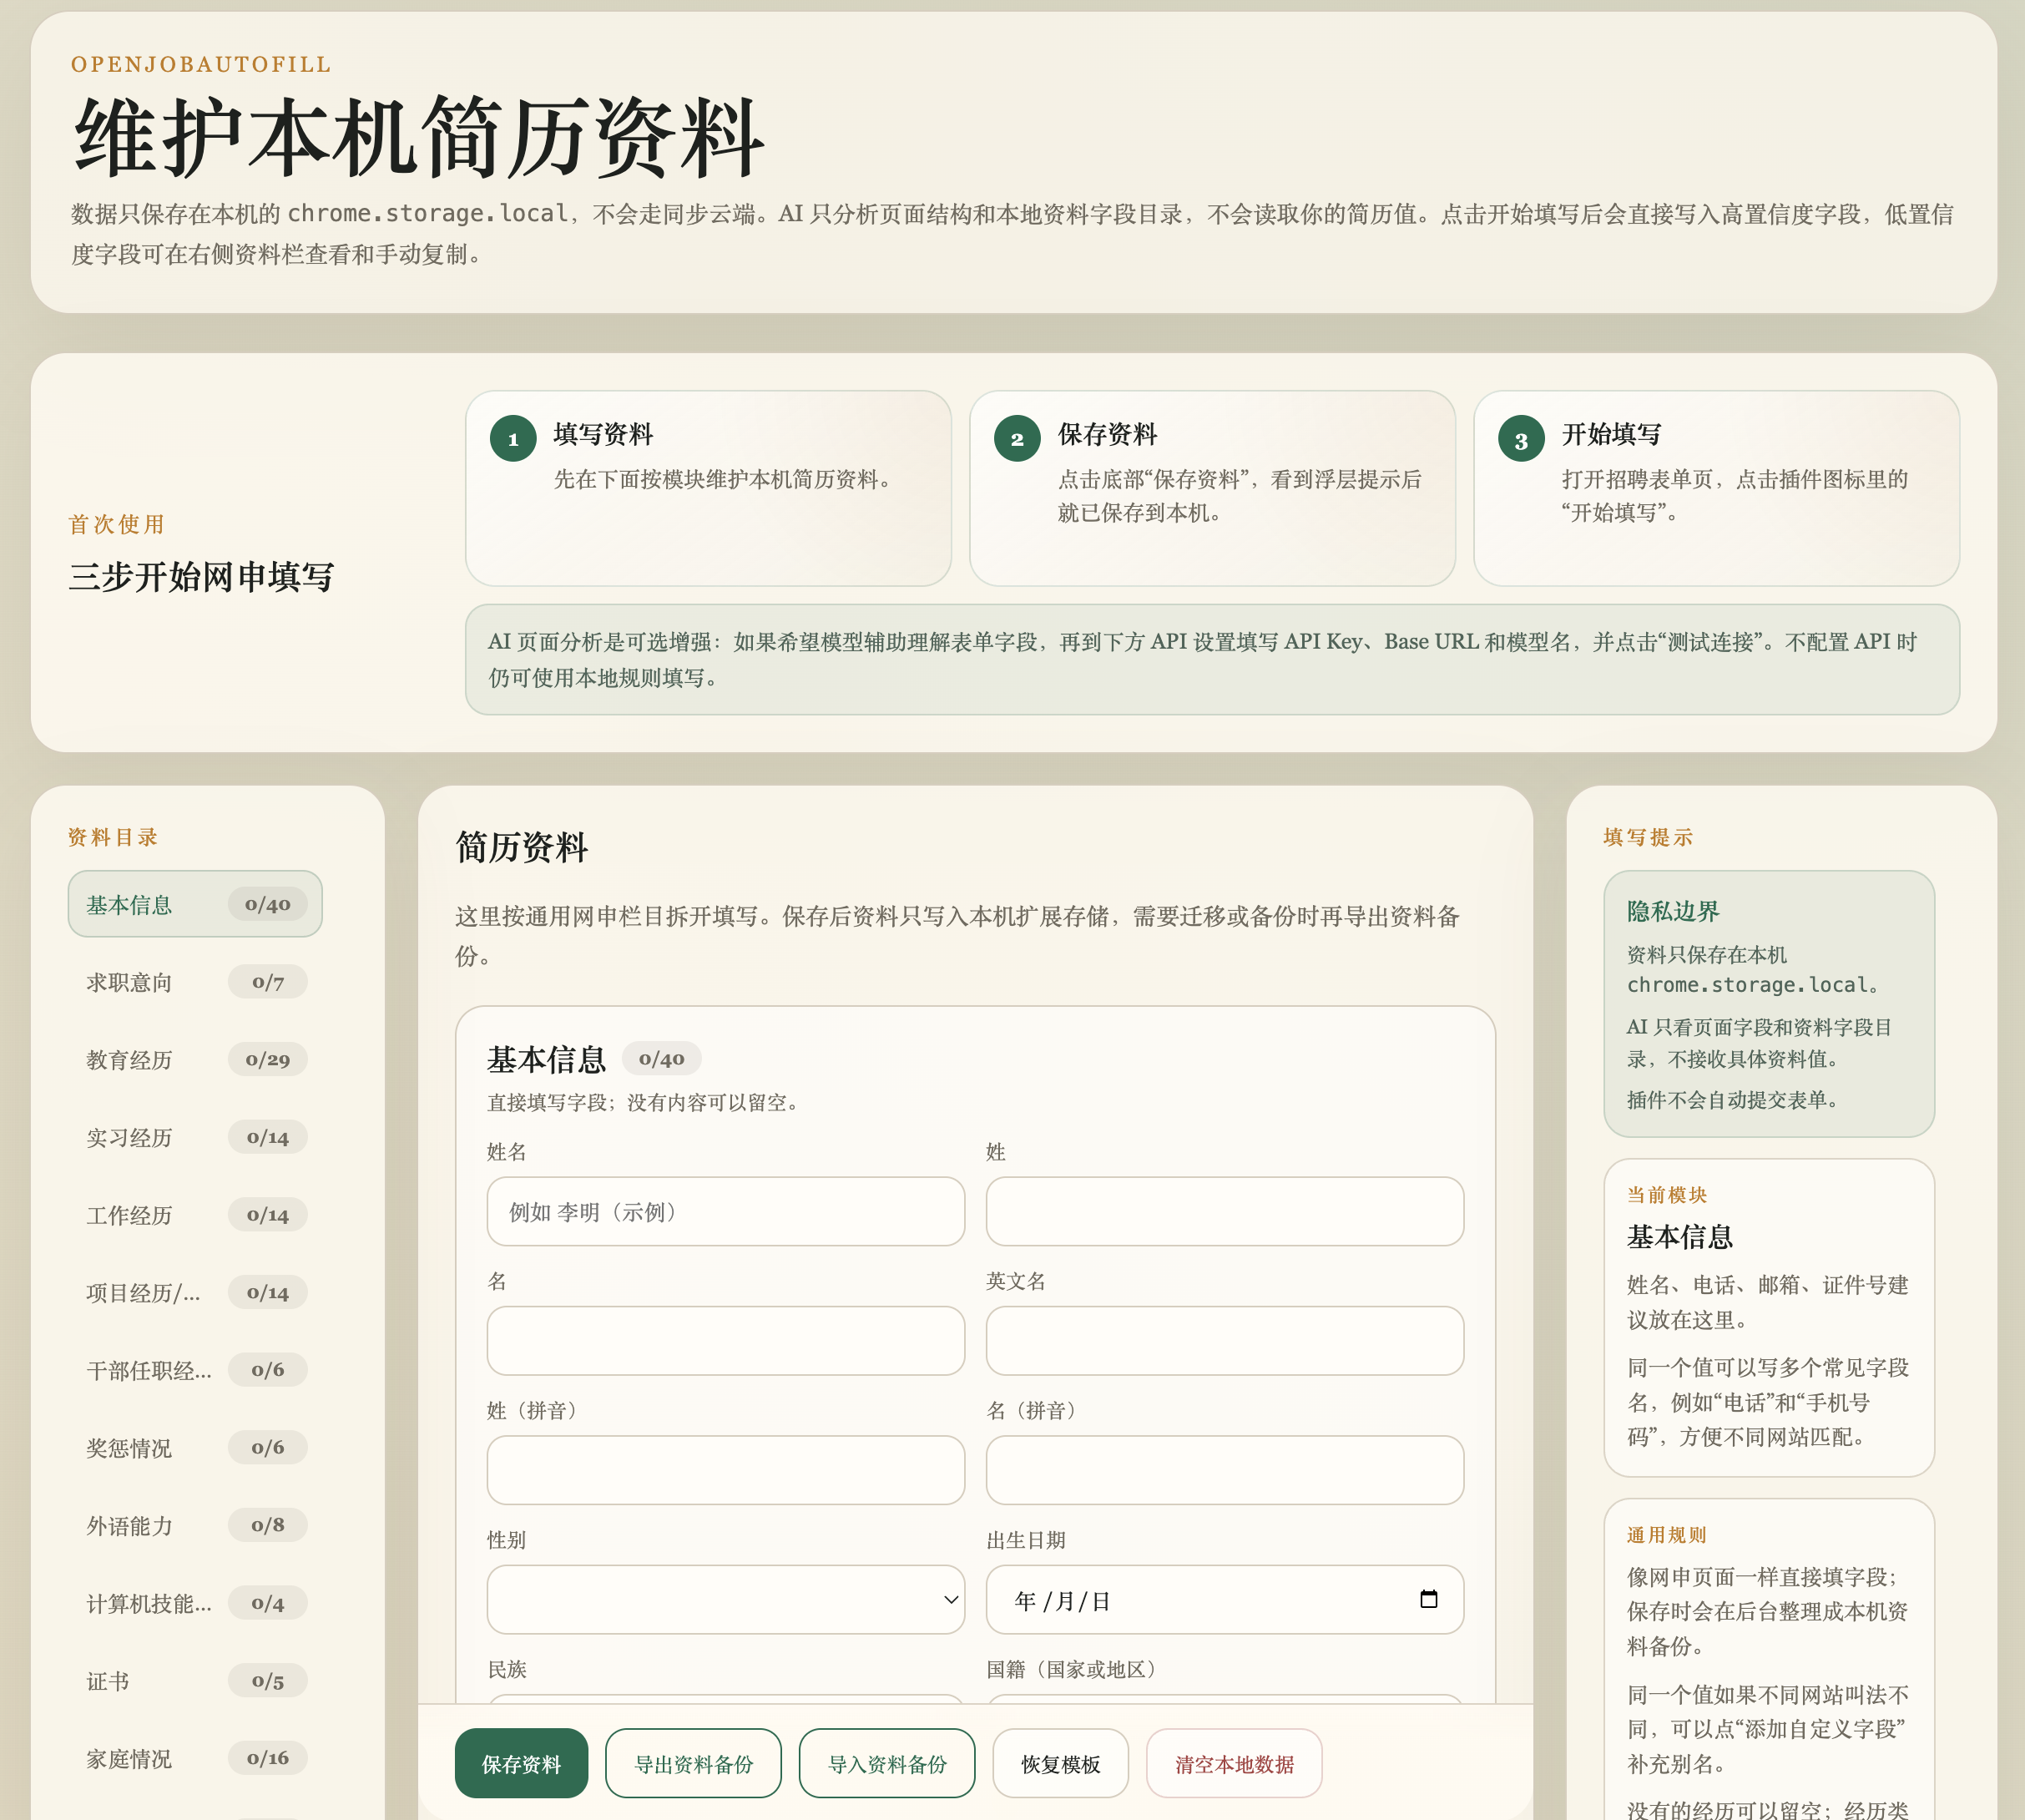2025x1820 pixels.
Task: Go to 教育经历 section
Action: (195, 1059)
